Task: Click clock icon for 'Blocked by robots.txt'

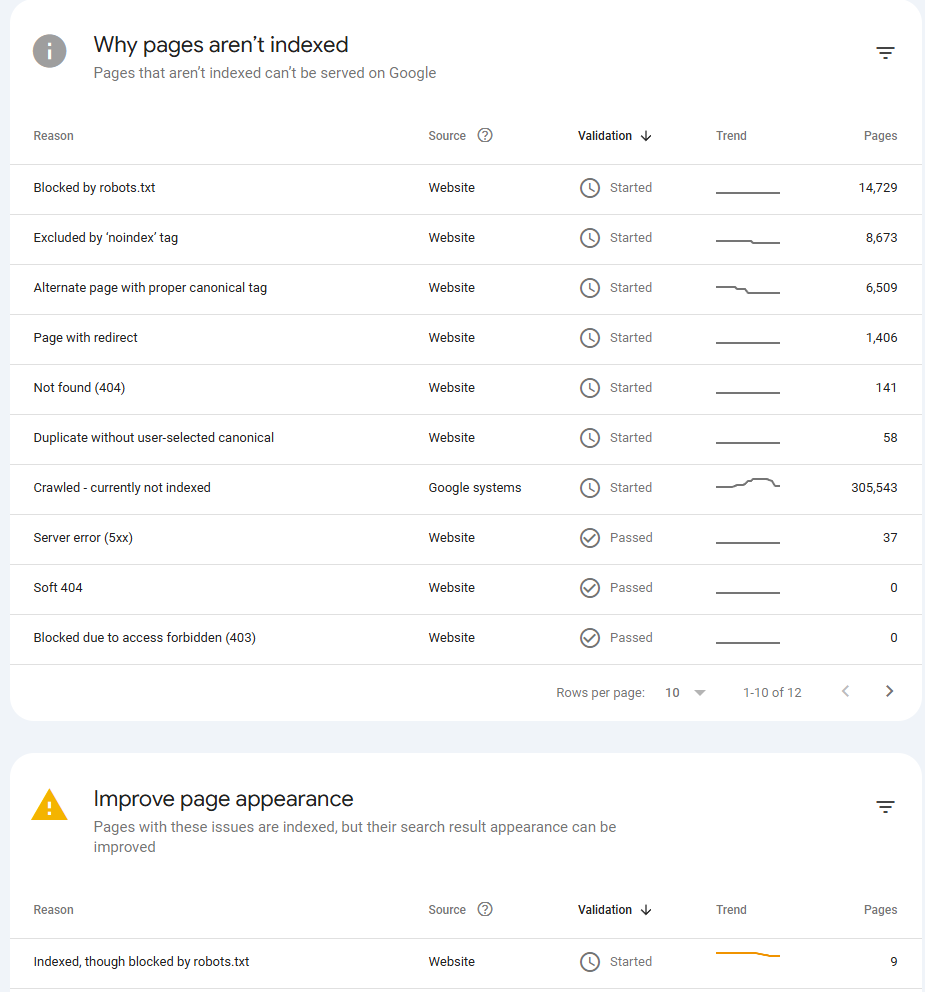Action: [x=590, y=188]
